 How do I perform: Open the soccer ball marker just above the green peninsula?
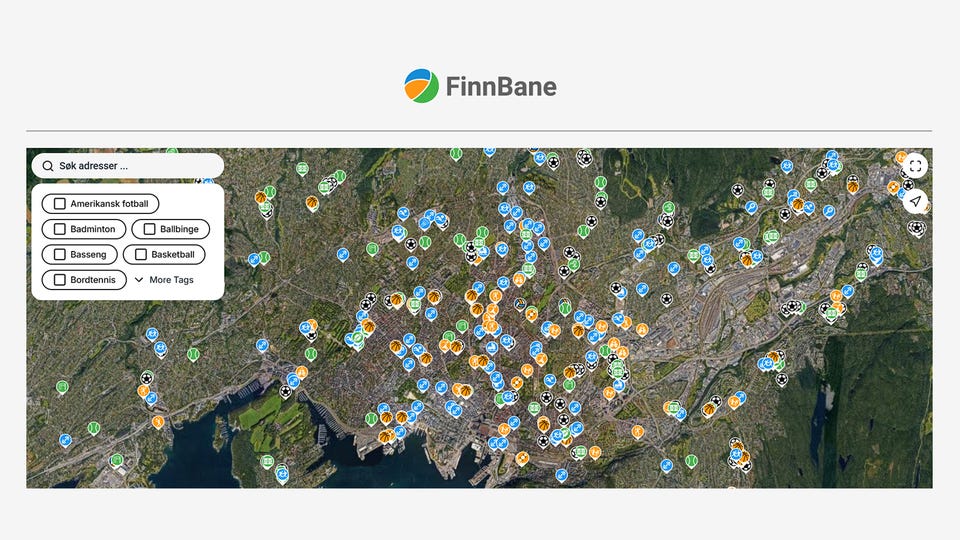[x=286, y=391]
